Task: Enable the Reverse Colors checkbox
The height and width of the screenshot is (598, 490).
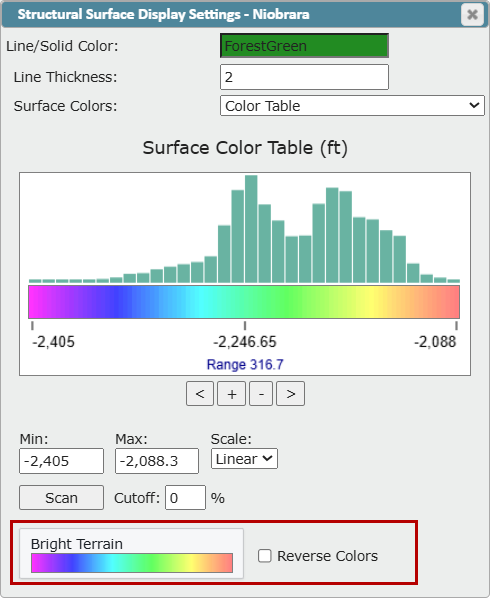Action: [264, 556]
